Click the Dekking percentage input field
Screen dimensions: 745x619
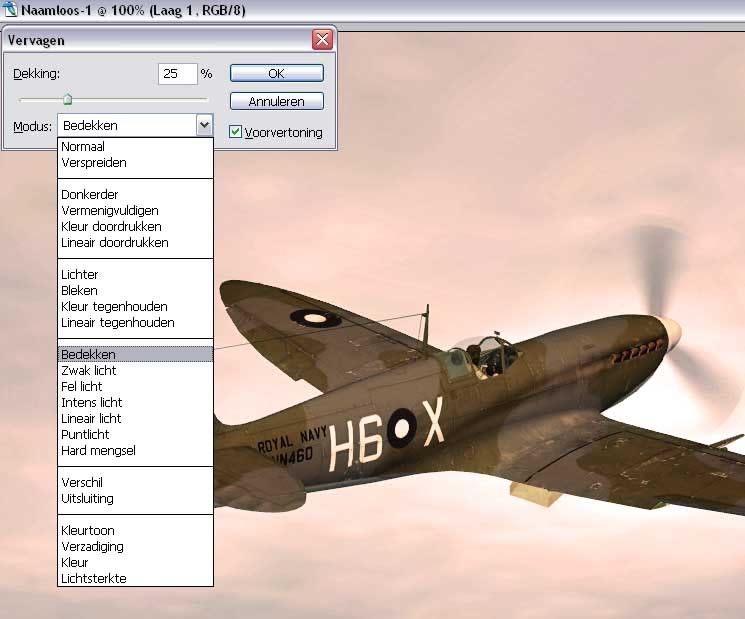tap(177, 74)
